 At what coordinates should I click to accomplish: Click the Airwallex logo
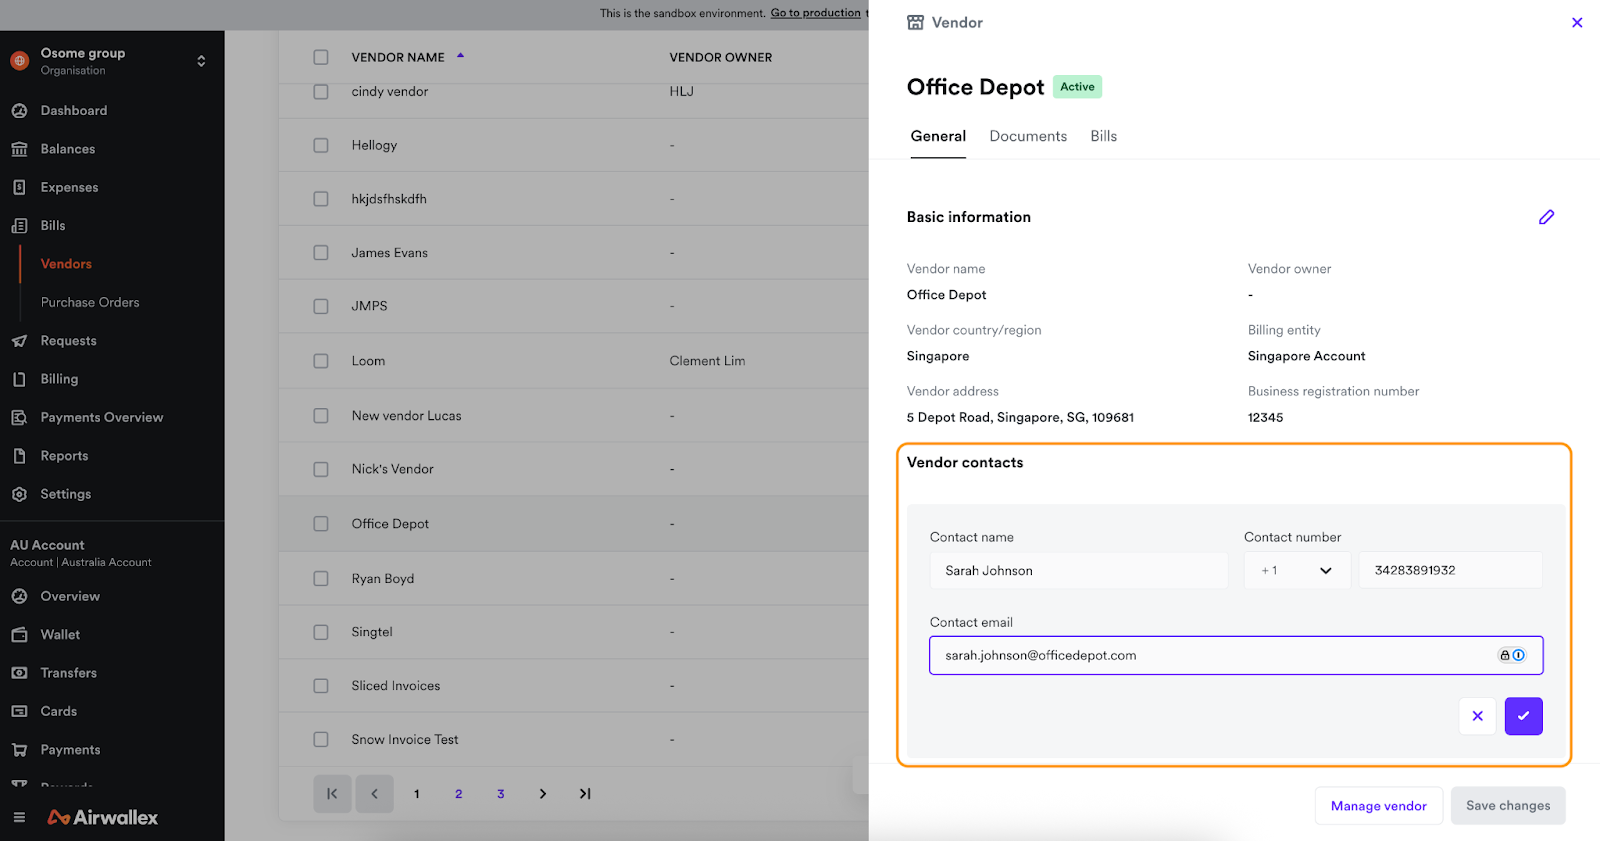(x=103, y=817)
